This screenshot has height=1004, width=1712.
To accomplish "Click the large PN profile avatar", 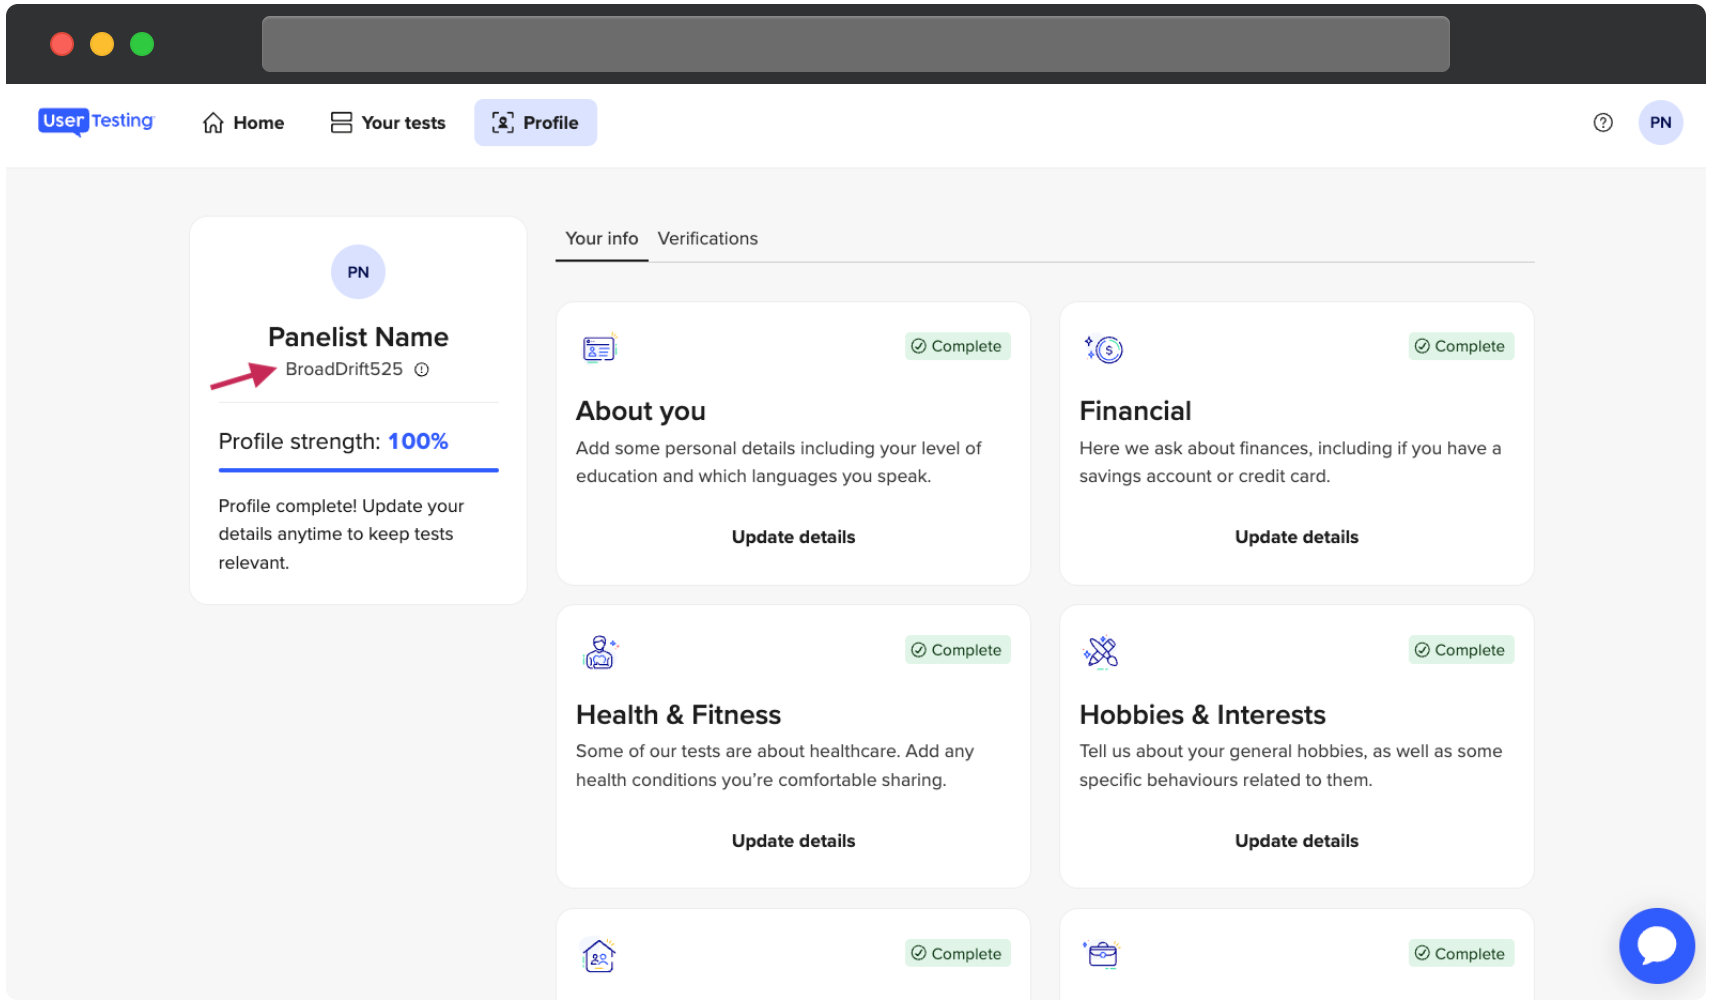I will click(358, 272).
